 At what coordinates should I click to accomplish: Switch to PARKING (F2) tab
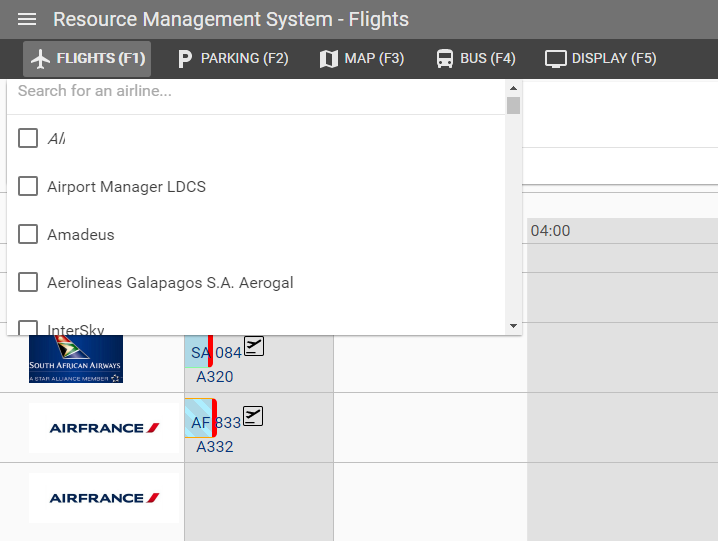point(233,59)
